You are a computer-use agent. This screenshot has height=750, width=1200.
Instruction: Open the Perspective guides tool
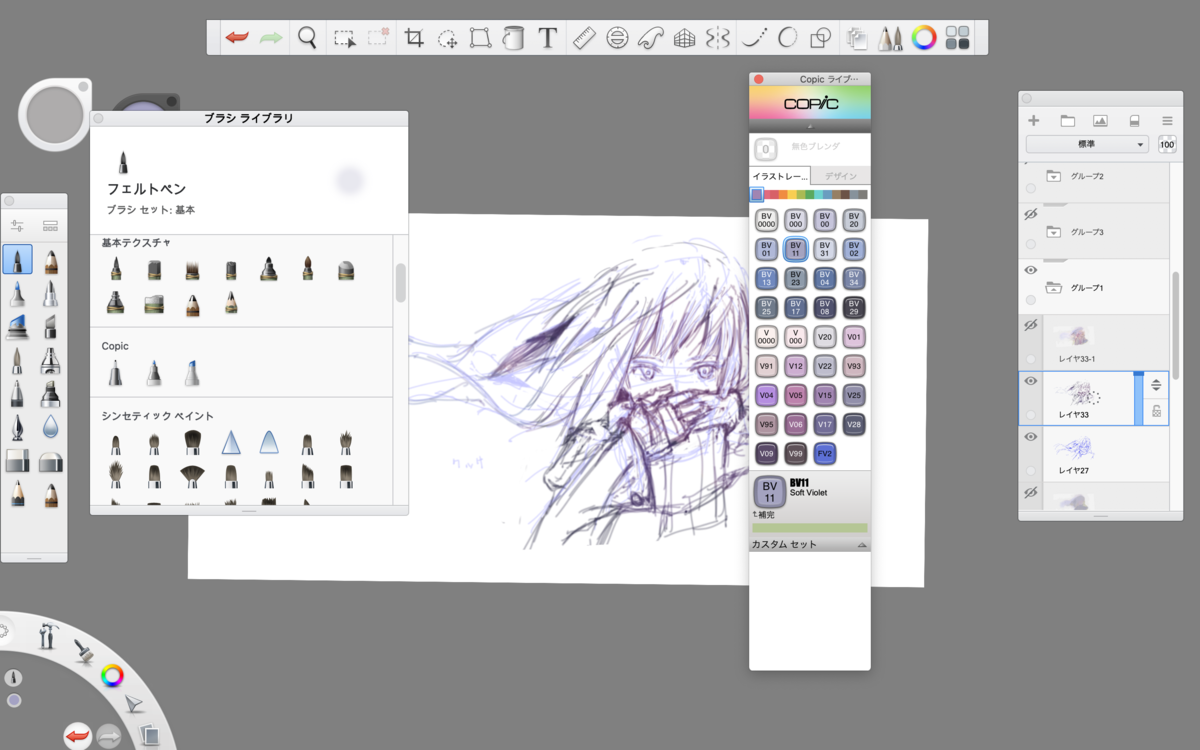click(x=684, y=38)
